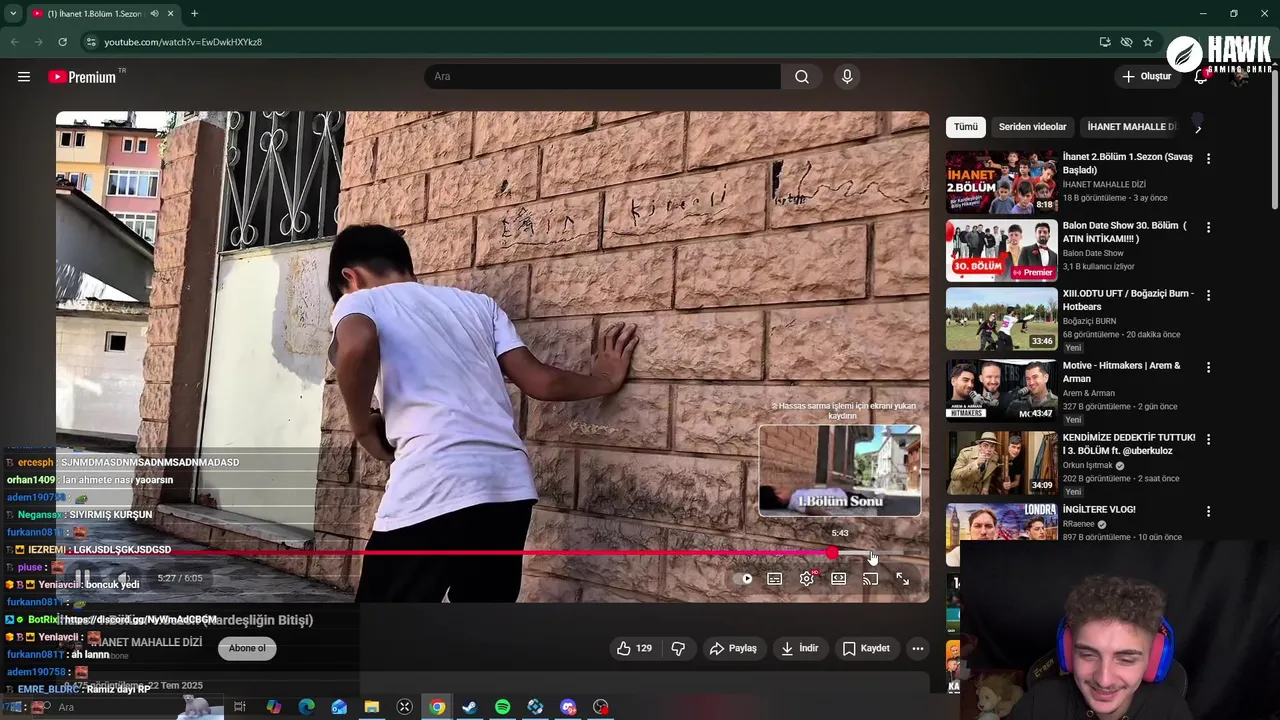The image size is (1280, 720).
Task: Toggle subtitles in the player
Action: coord(775,579)
